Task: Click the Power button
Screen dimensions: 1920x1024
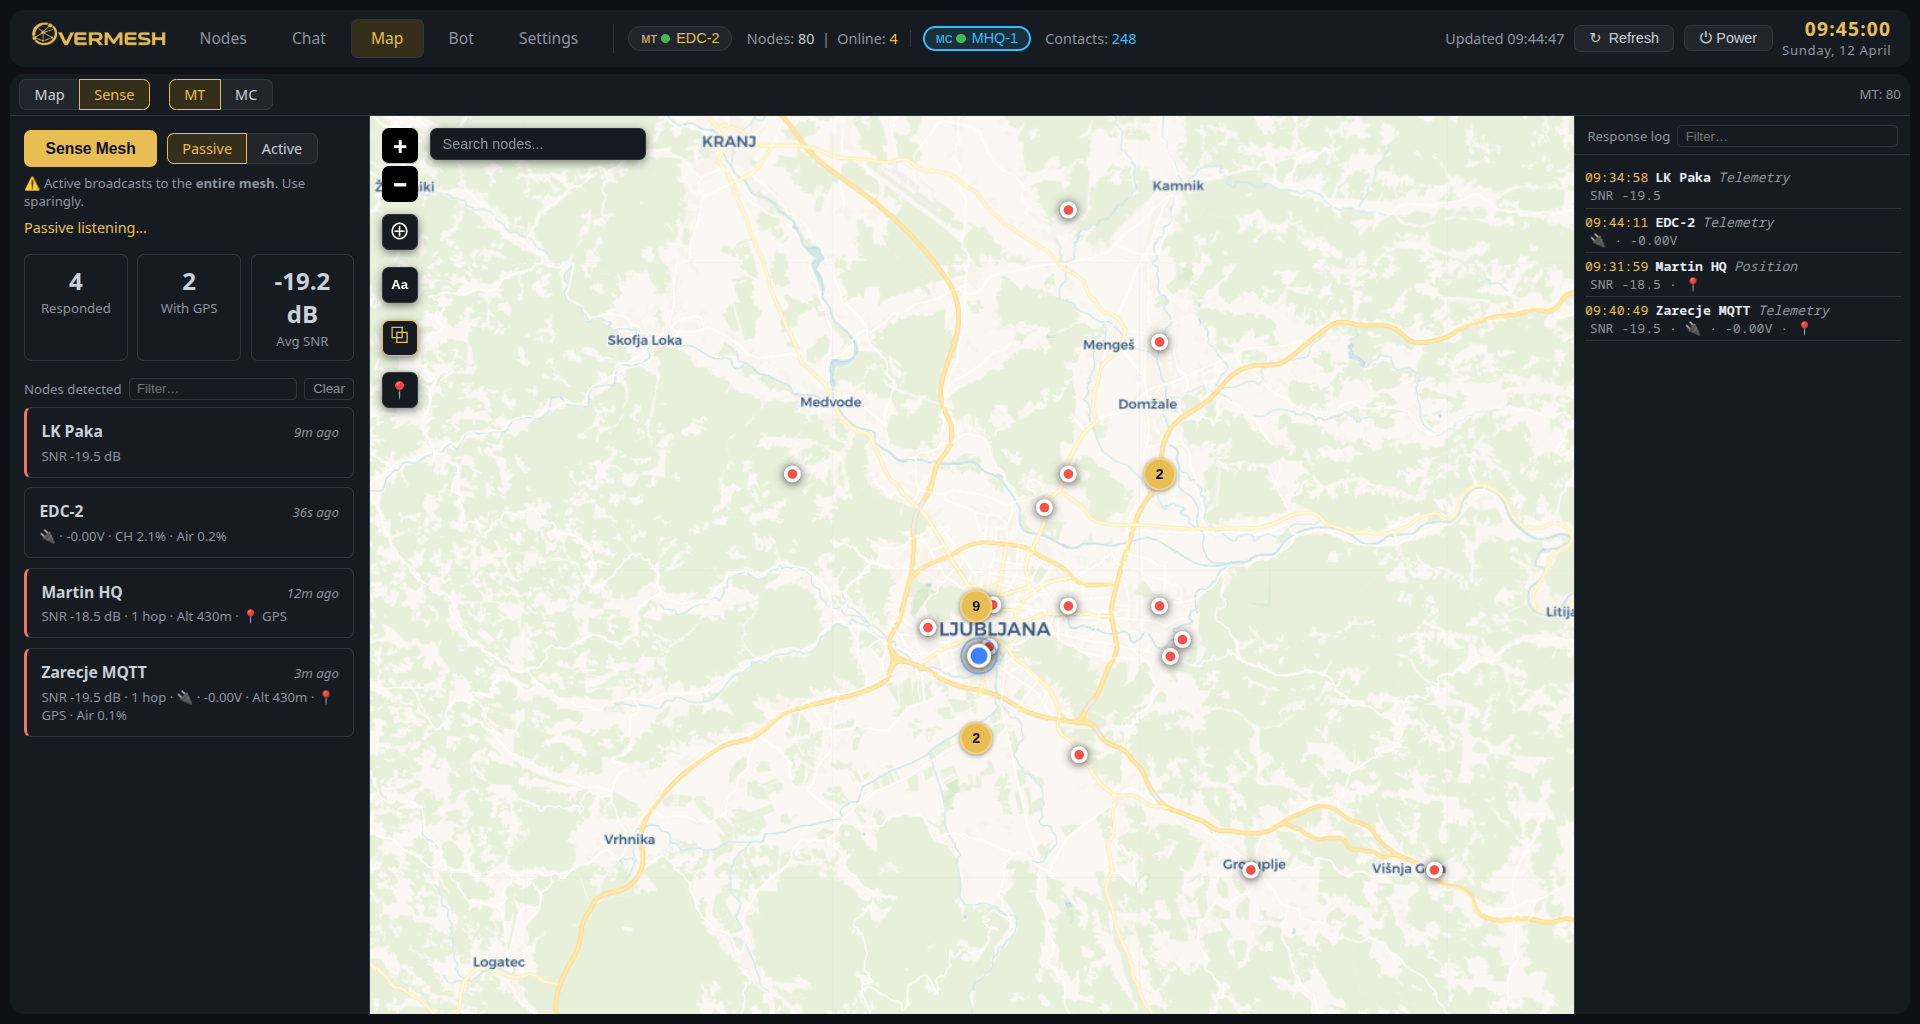Action: click(1728, 38)
